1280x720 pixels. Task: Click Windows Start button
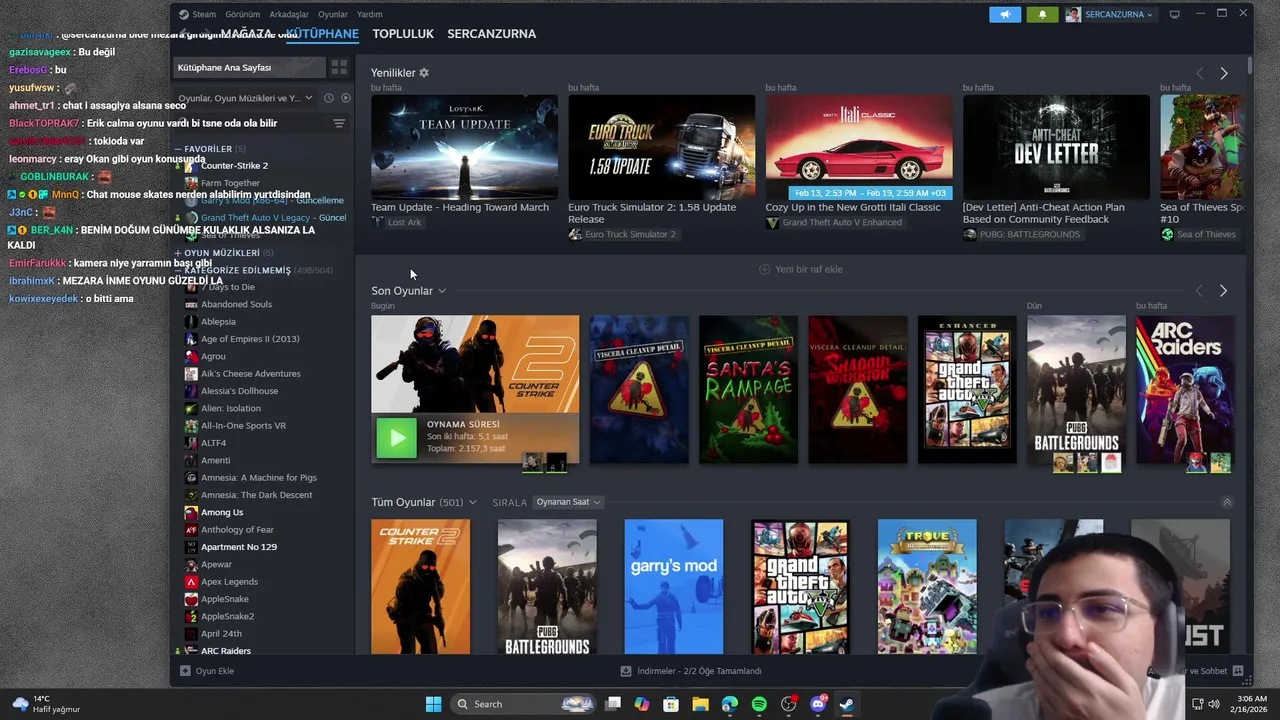433,704
